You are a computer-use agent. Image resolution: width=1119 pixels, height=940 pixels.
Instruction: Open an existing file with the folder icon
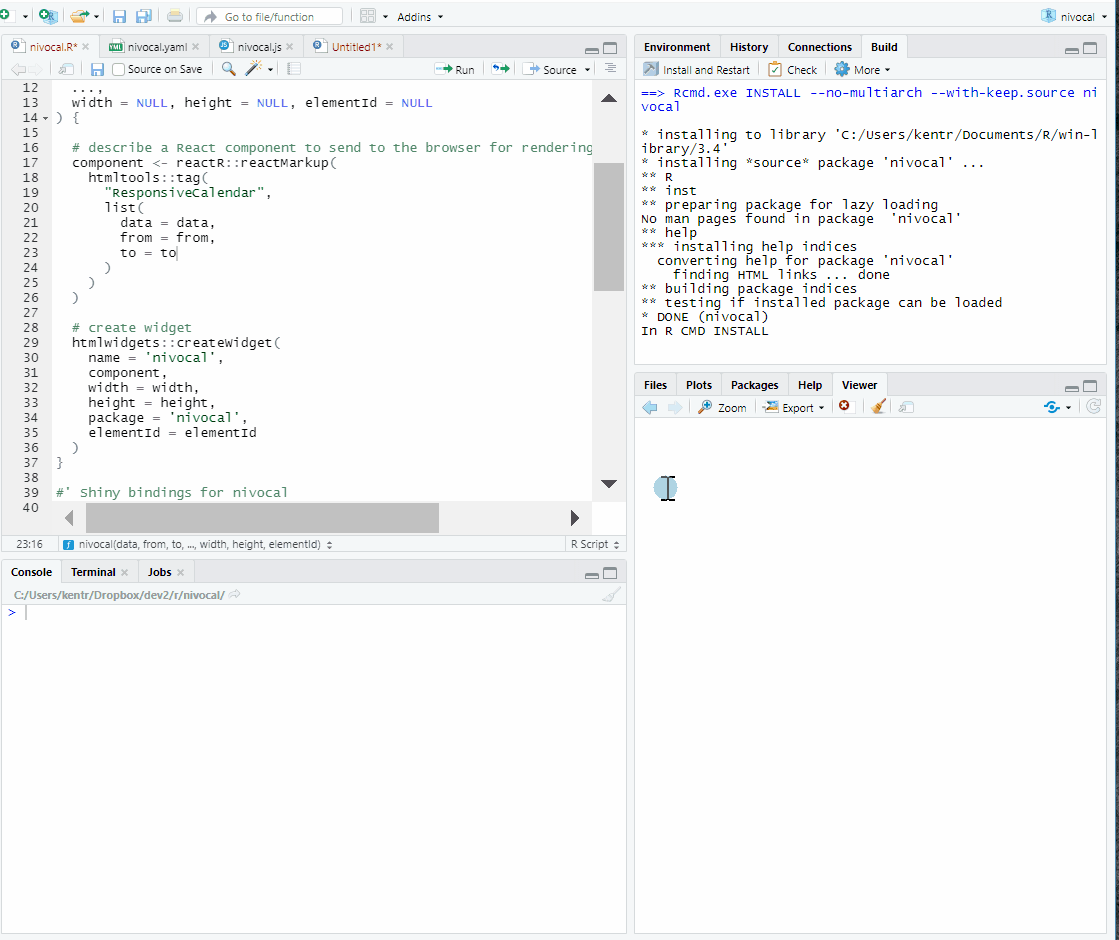[x=79, y=16]
